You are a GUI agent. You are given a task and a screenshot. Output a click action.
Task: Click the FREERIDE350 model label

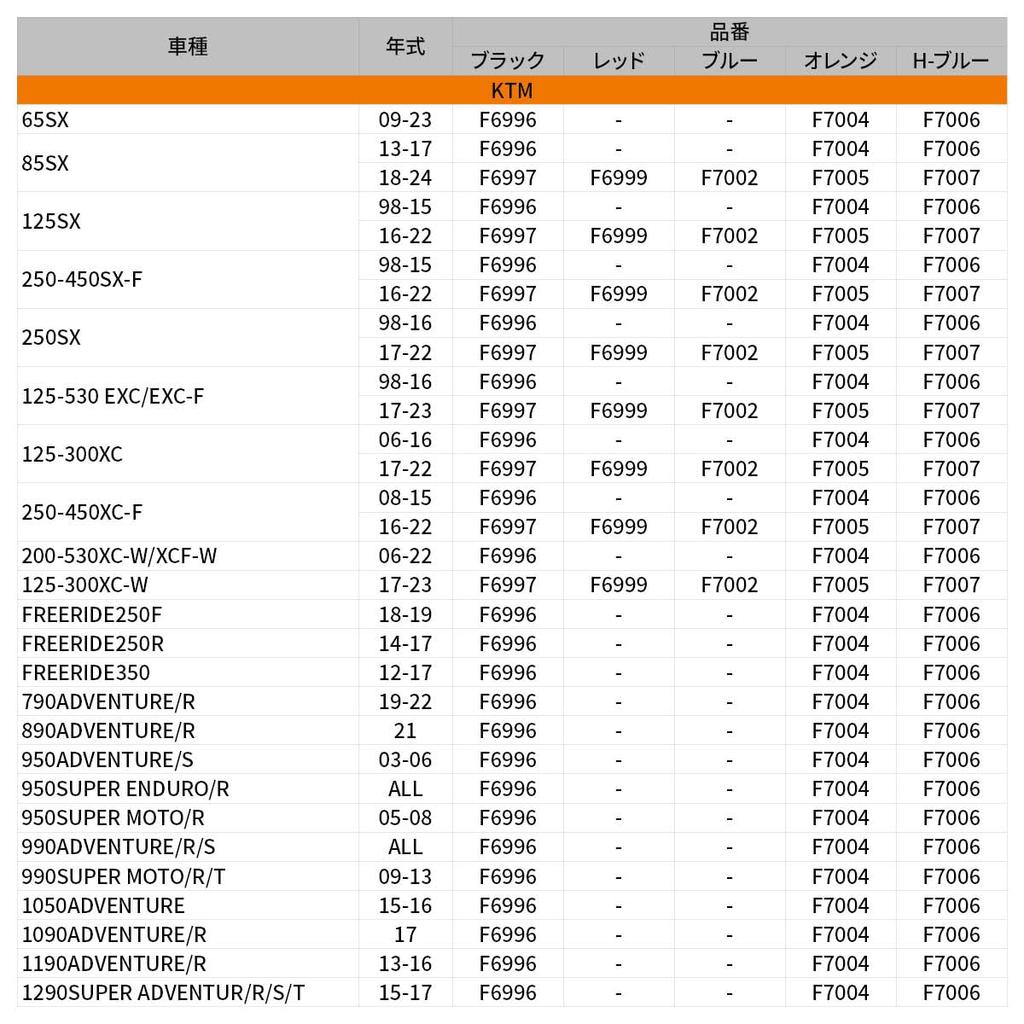click(86, 672)
